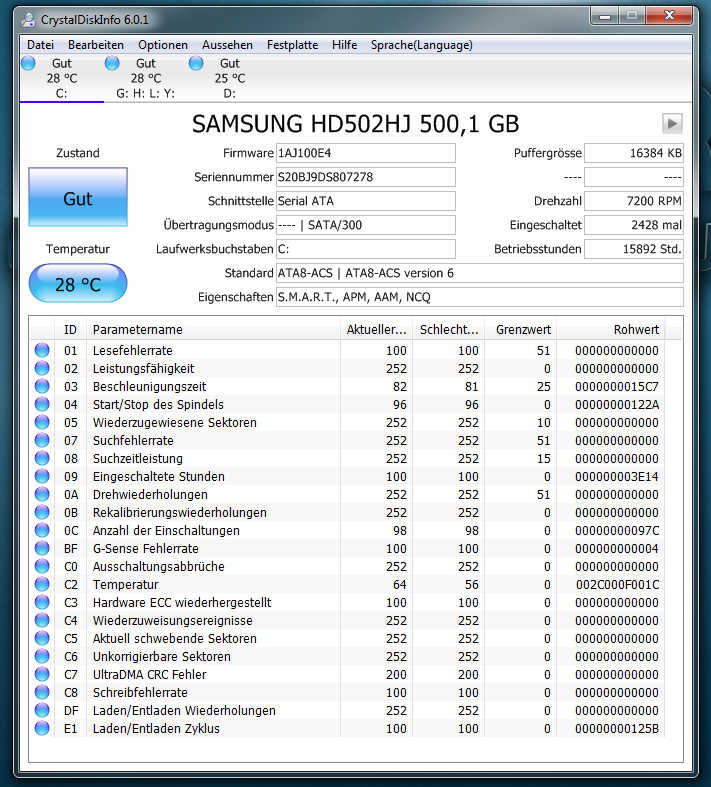The width and height of the screenshot is (711, 787).
Task: Click the status orb in Rekalibrierungswiederholungen row
Action: (42, 512)
